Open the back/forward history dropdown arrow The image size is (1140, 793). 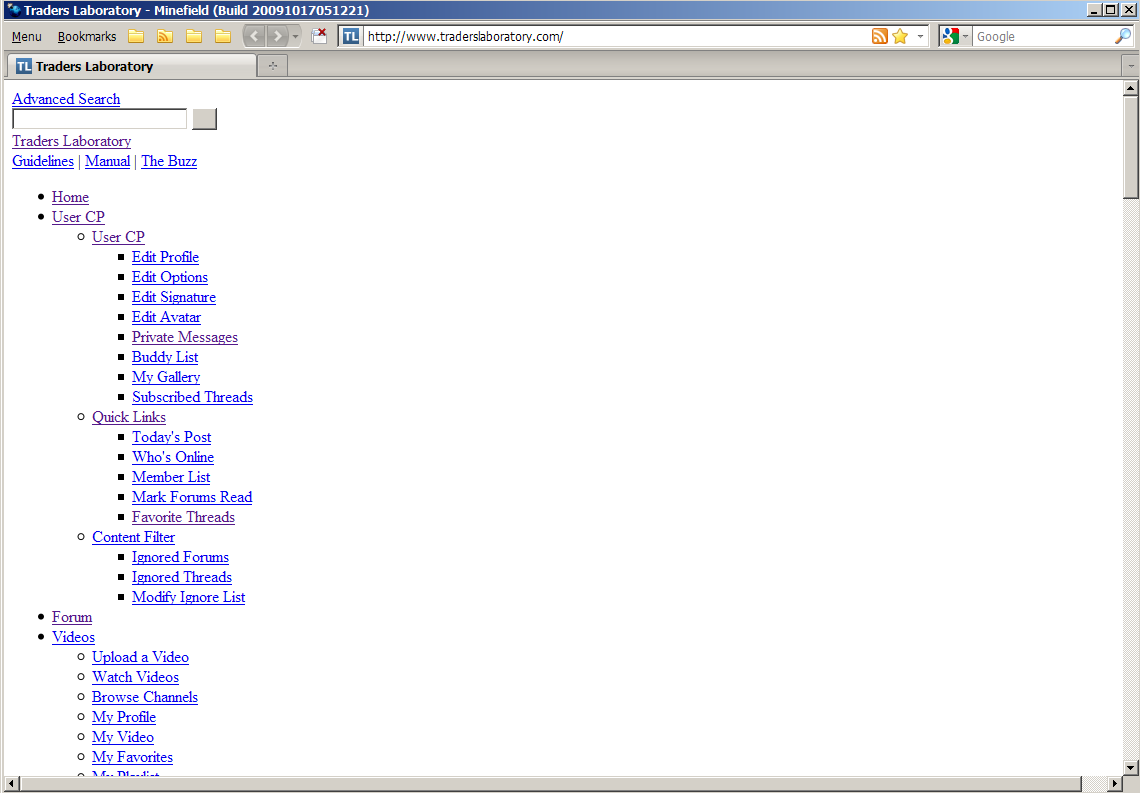(295, 36)
